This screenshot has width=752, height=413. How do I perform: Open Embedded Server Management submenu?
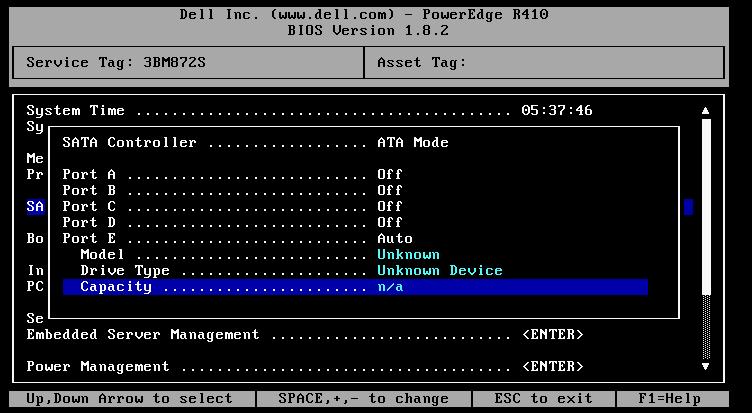[x=305, y=334]
